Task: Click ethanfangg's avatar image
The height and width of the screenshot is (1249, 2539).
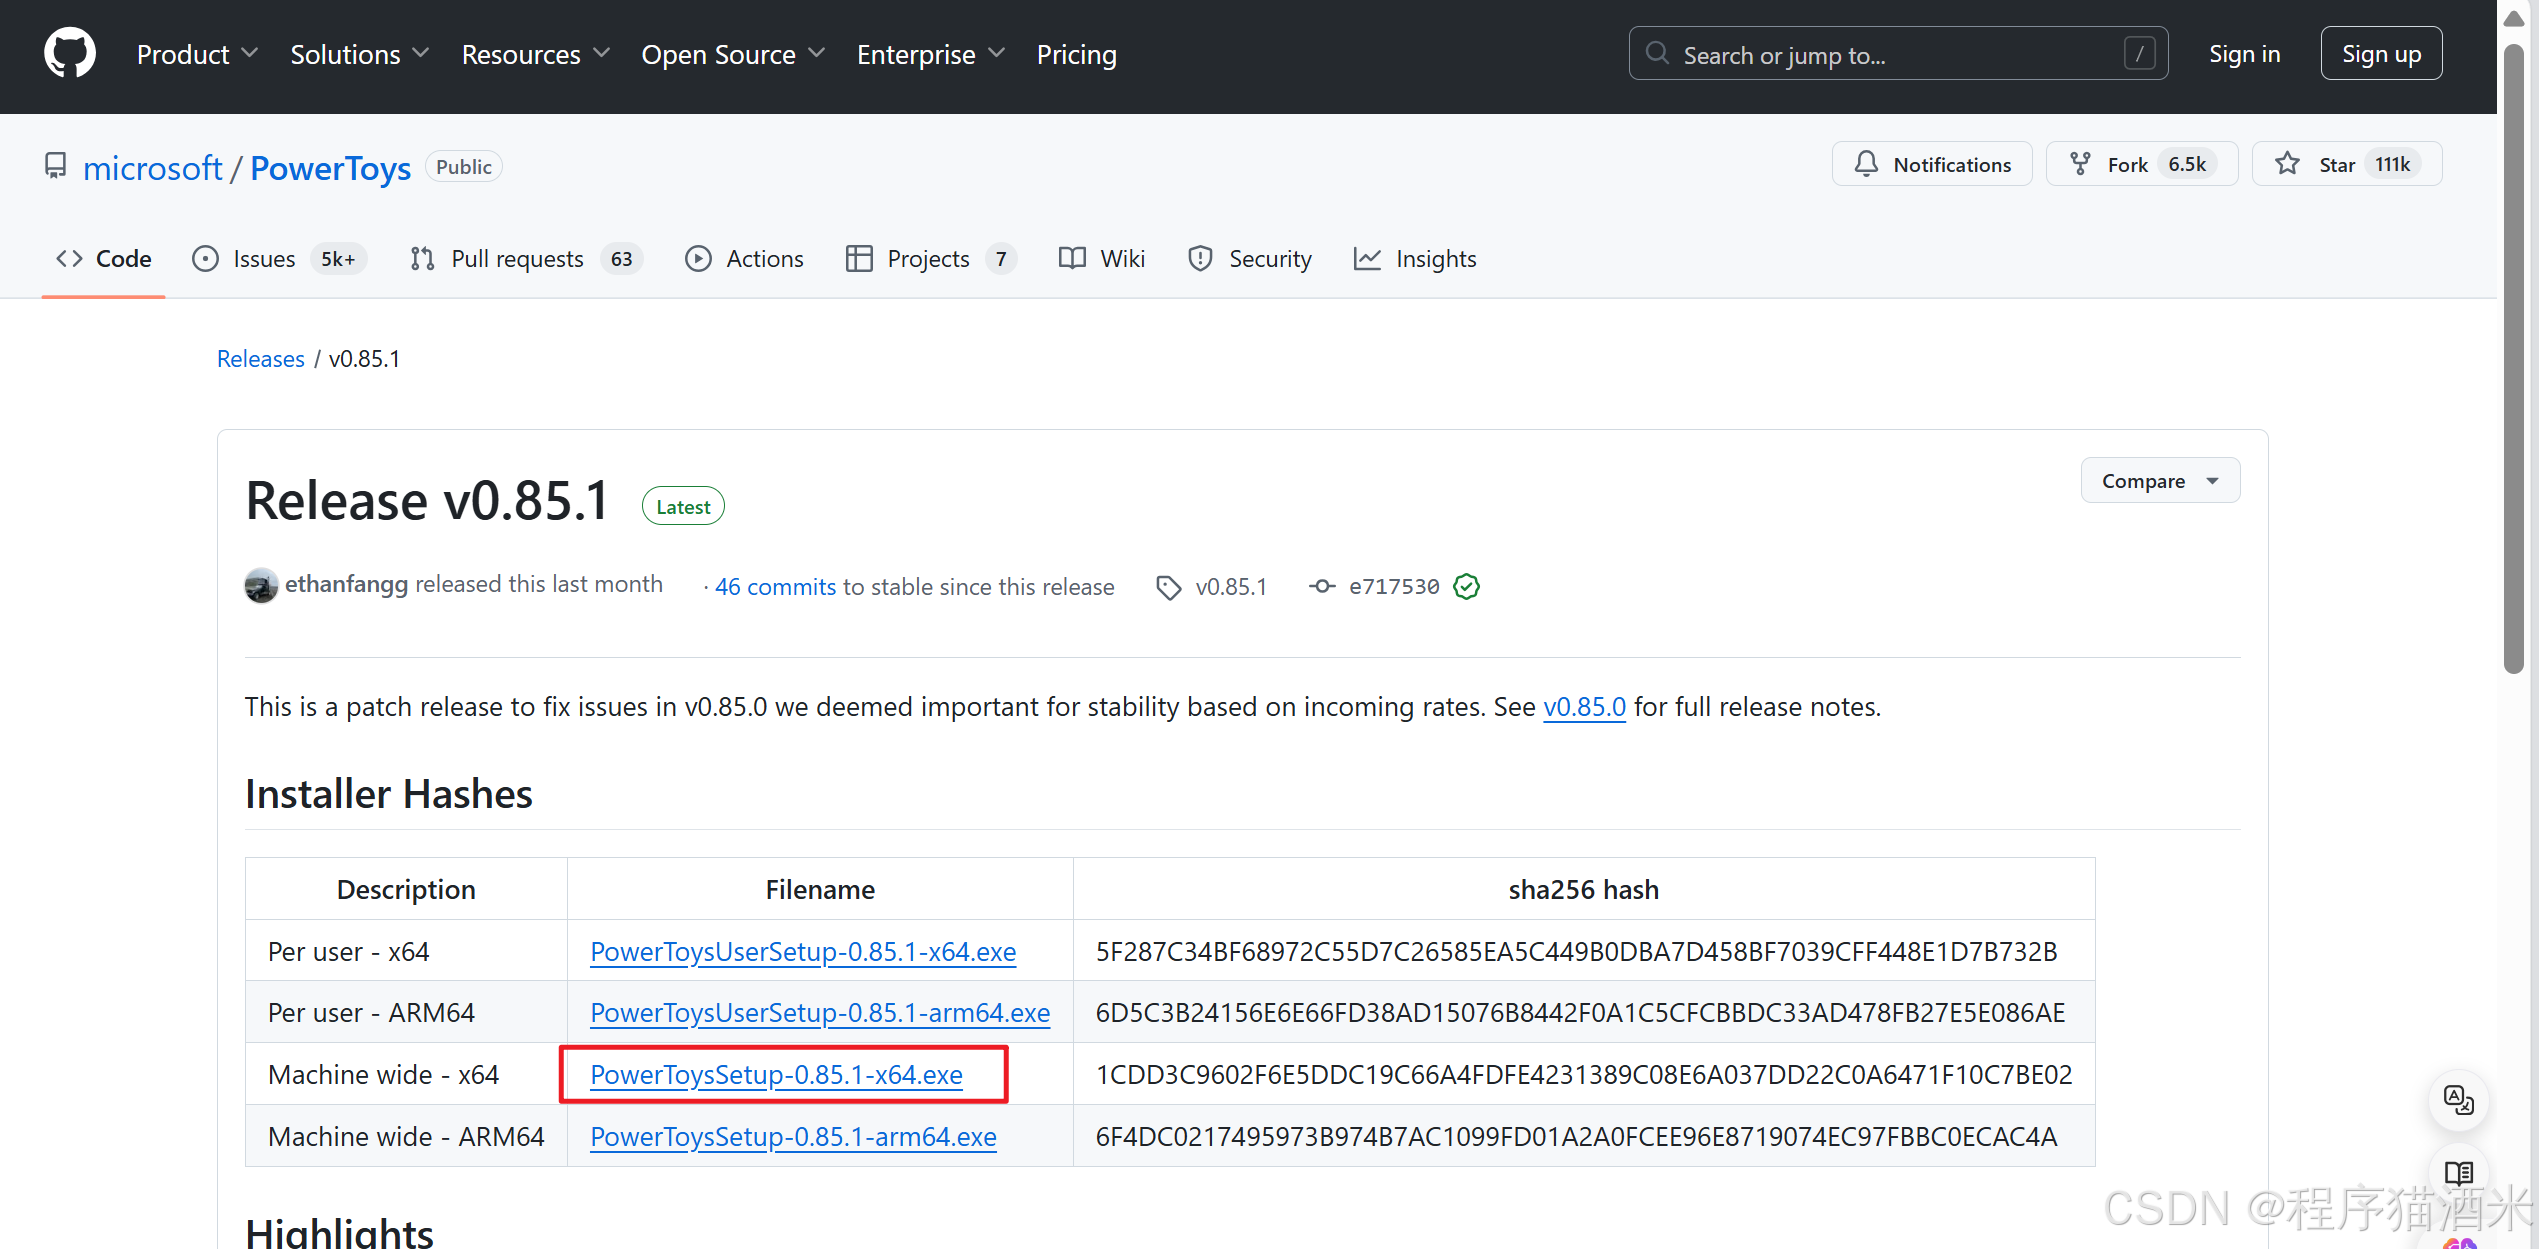Action: click(261, 586)
